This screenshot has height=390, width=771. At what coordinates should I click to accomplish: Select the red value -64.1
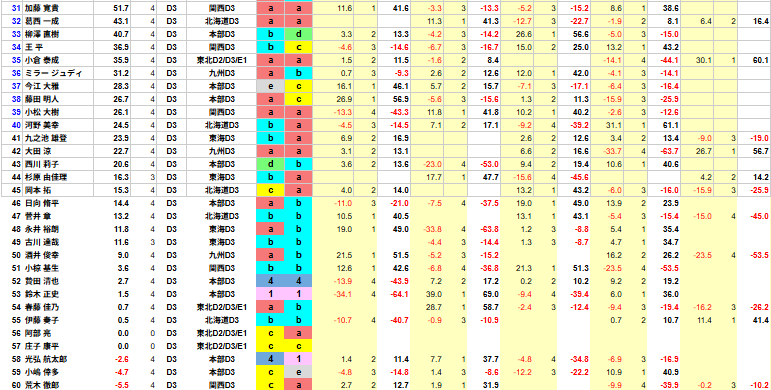point(400,294)
